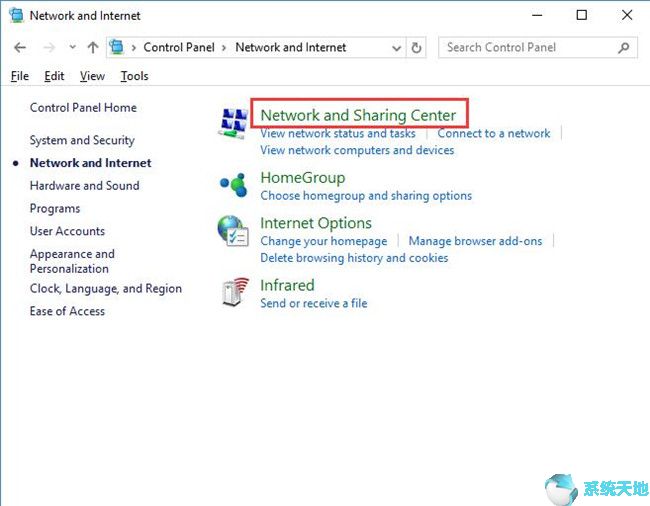Select Manage browser add-ons link
Viewport: 650px width, 506px height.
click(x=475, y=241)
